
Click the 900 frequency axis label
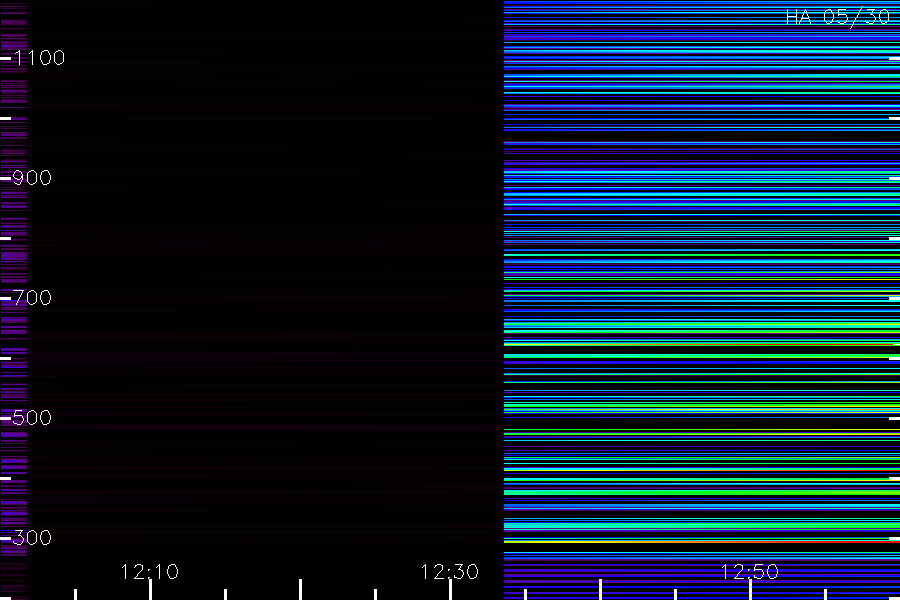click(32, 178)
